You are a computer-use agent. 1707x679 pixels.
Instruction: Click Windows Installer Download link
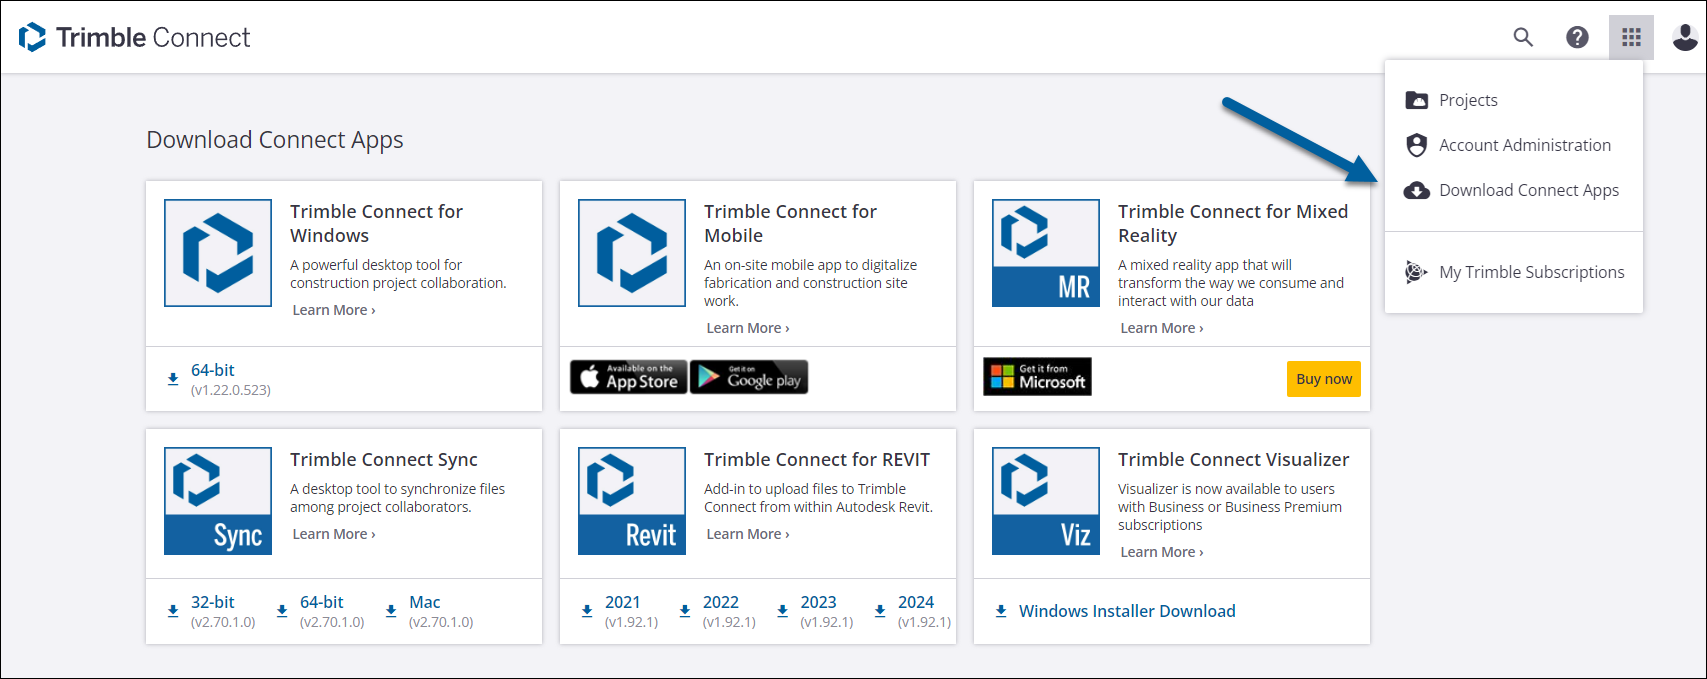[1127, 611]
